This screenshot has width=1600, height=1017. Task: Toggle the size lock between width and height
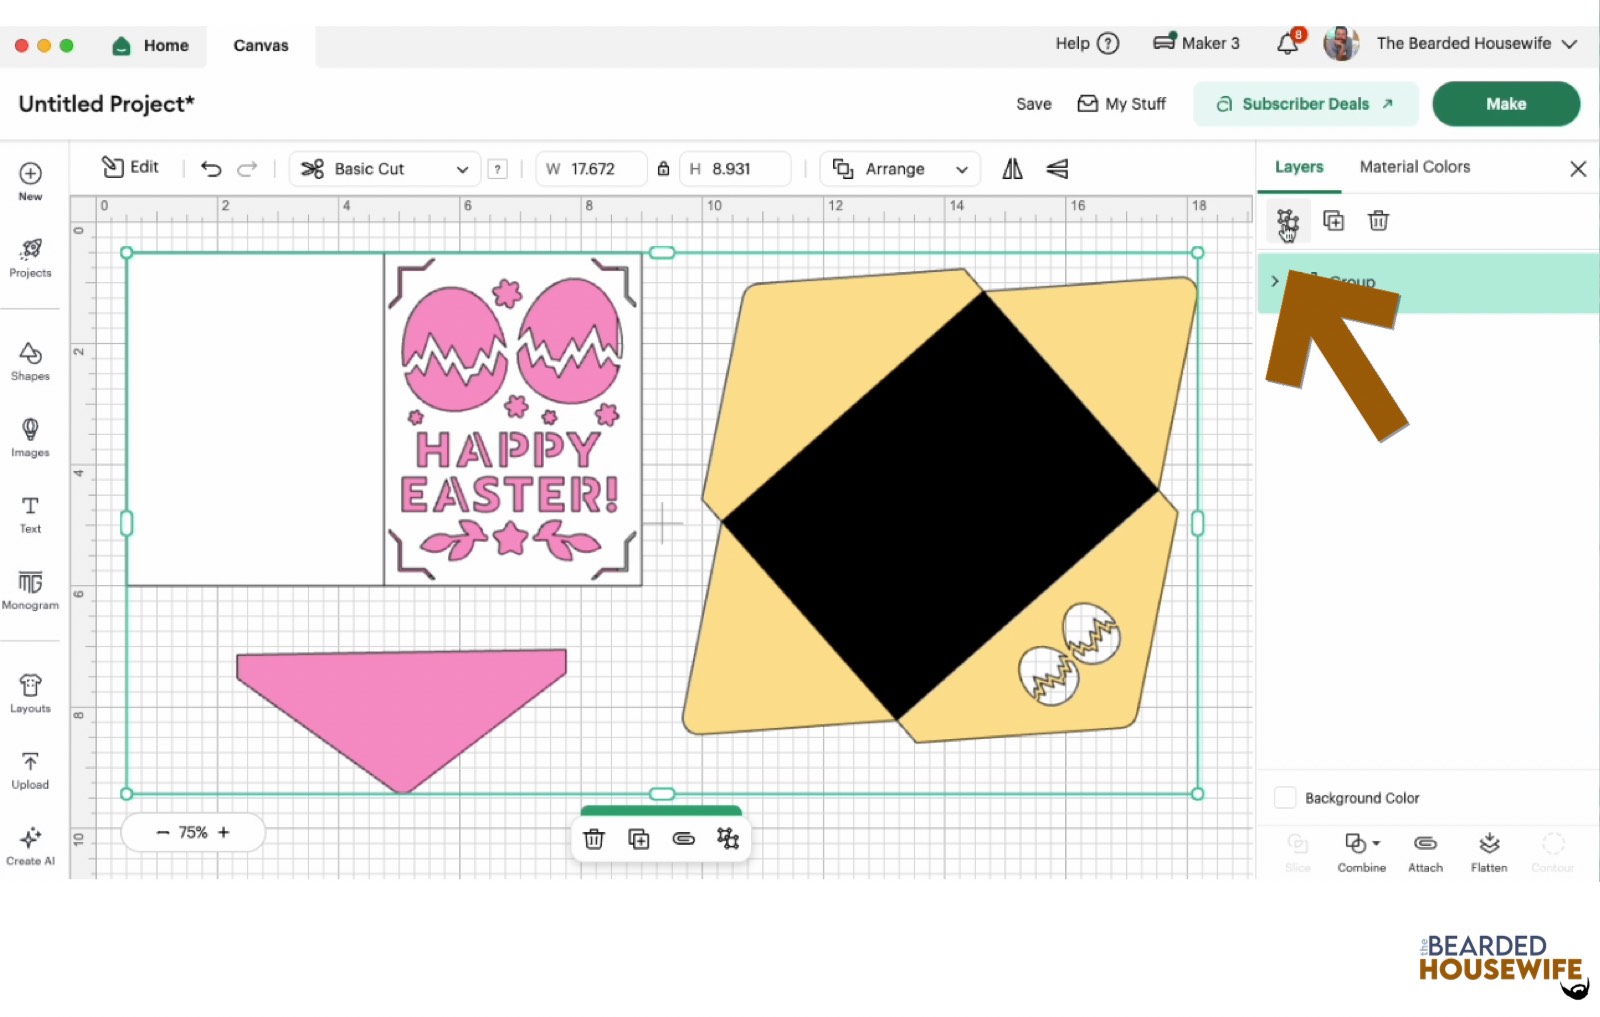tap(663, 169)
